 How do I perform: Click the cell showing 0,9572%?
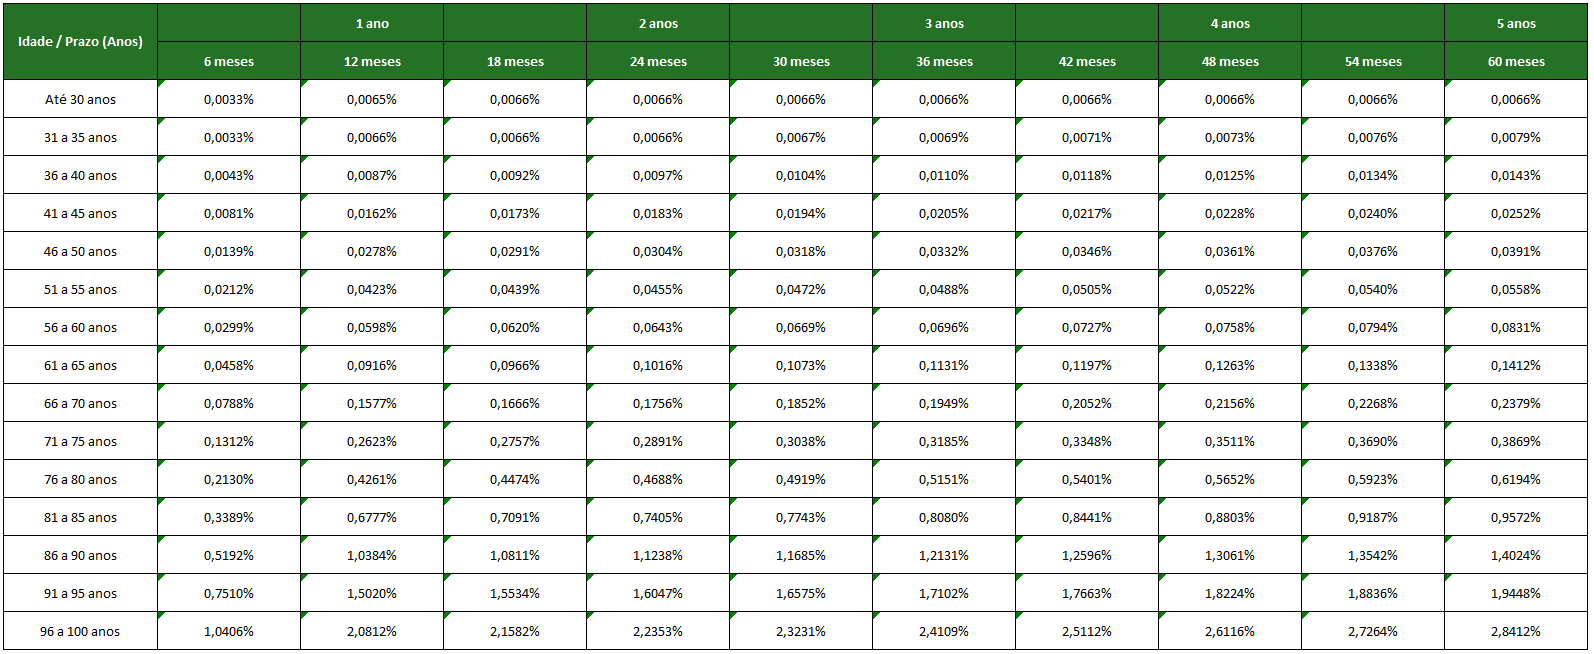[1516, 518]
